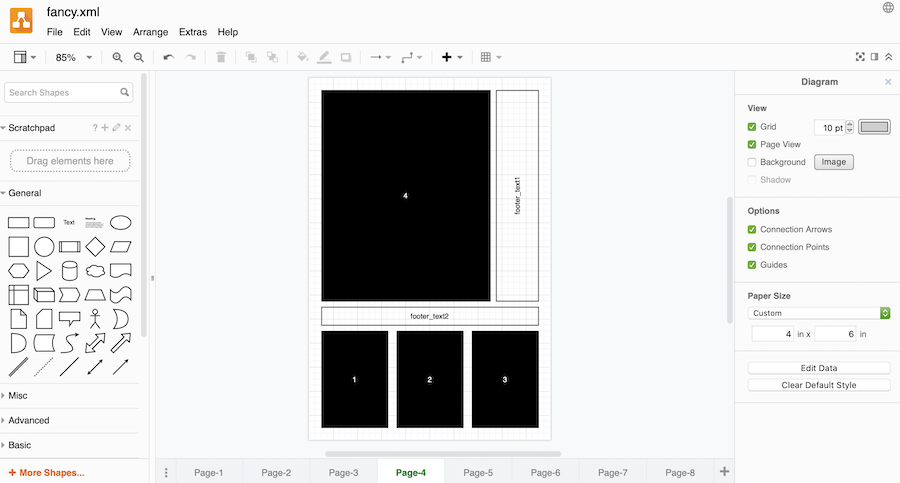
Task: Click the grid color swatch
Action: [874, 127]
